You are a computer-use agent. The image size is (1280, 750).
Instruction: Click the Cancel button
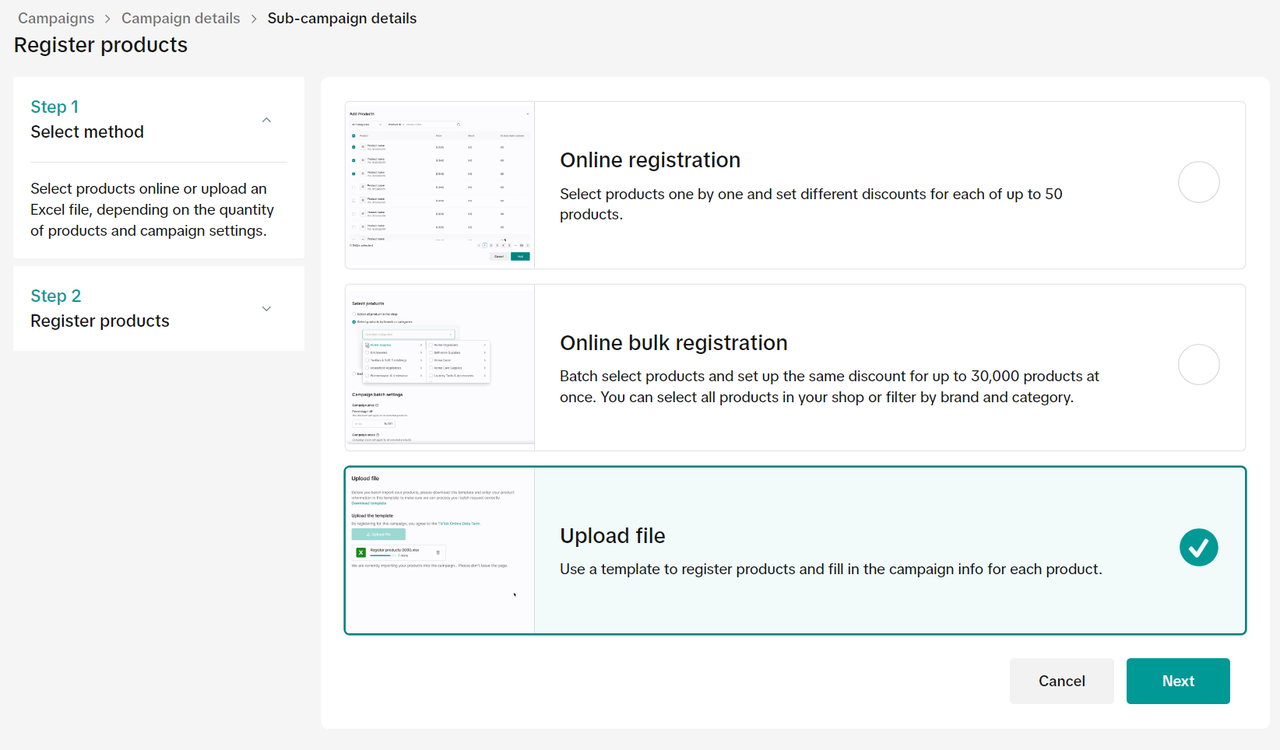(1061, 681)
